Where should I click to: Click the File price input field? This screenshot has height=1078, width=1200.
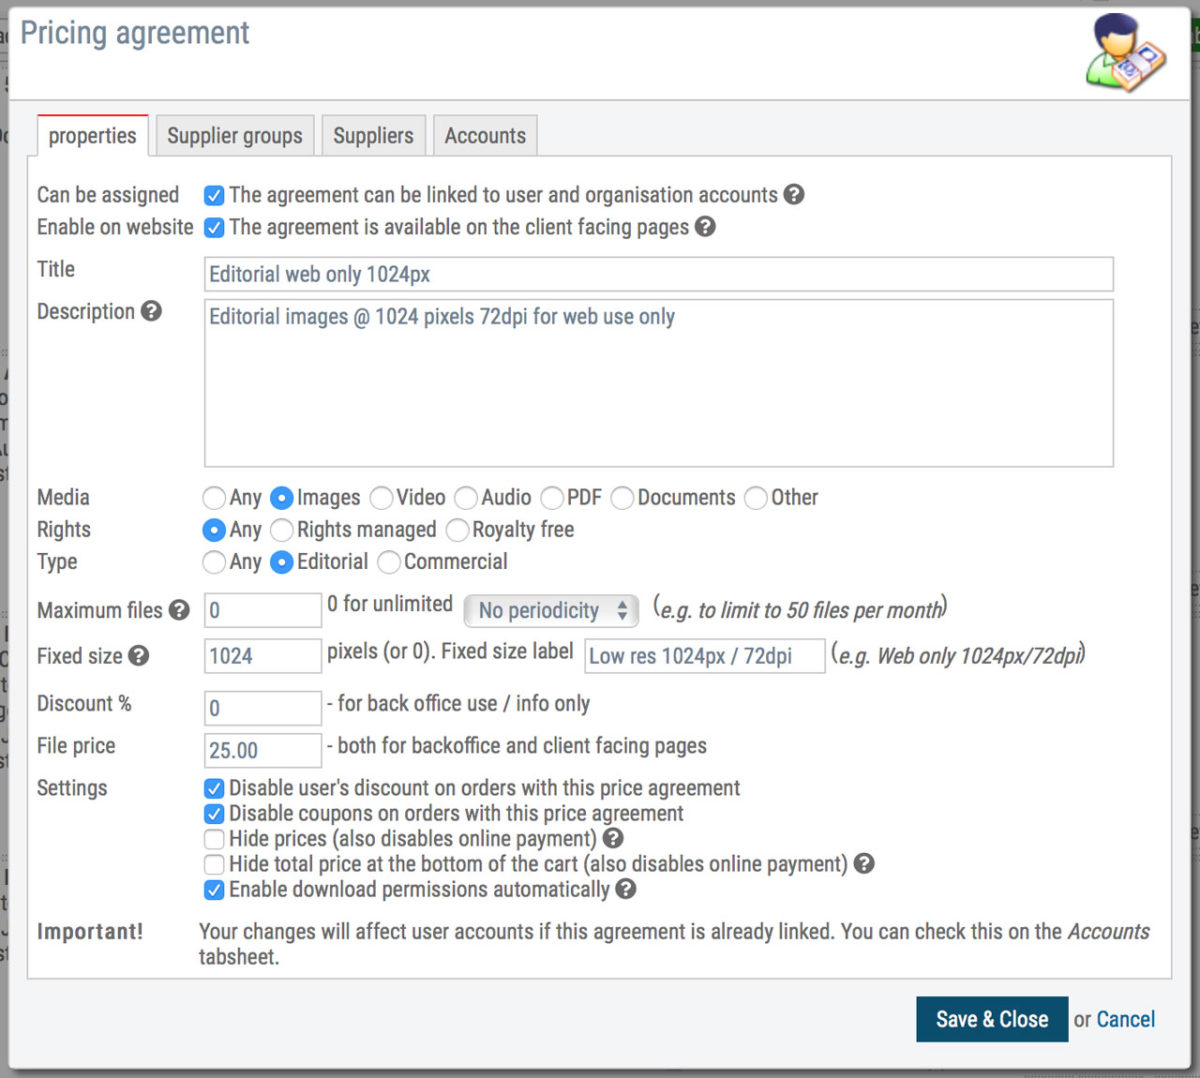tap(262, 750)
